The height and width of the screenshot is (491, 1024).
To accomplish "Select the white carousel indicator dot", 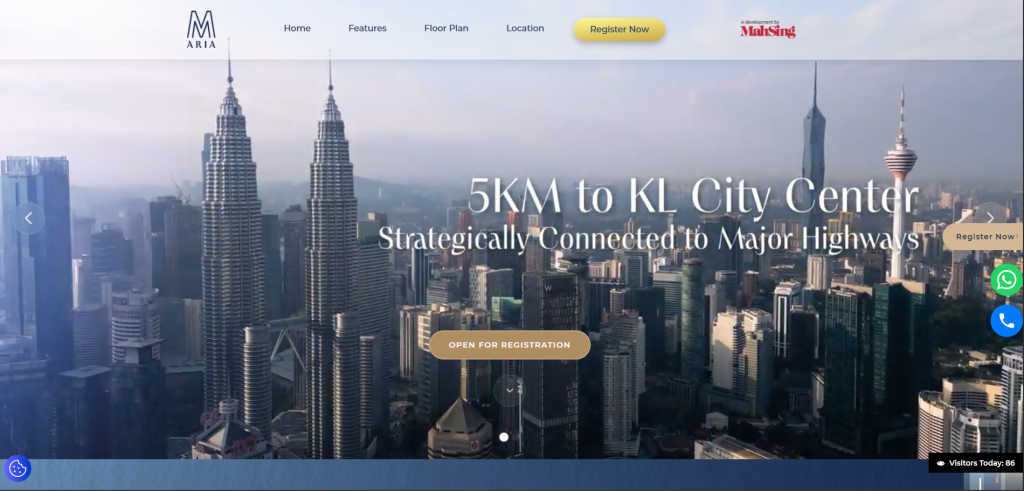I will click(x=504, y=437).
